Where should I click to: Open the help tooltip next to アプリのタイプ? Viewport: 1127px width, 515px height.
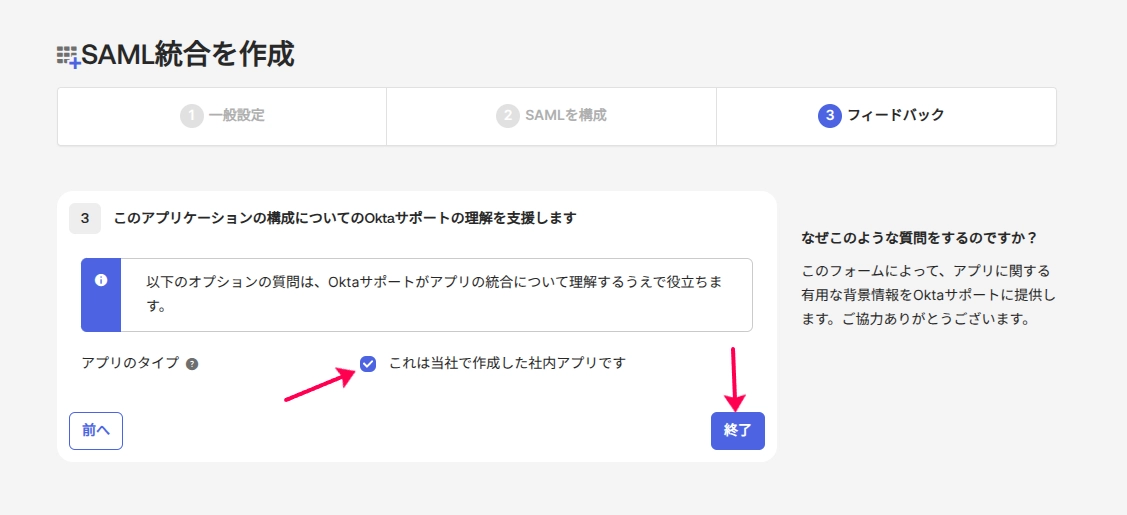[192, 364]
